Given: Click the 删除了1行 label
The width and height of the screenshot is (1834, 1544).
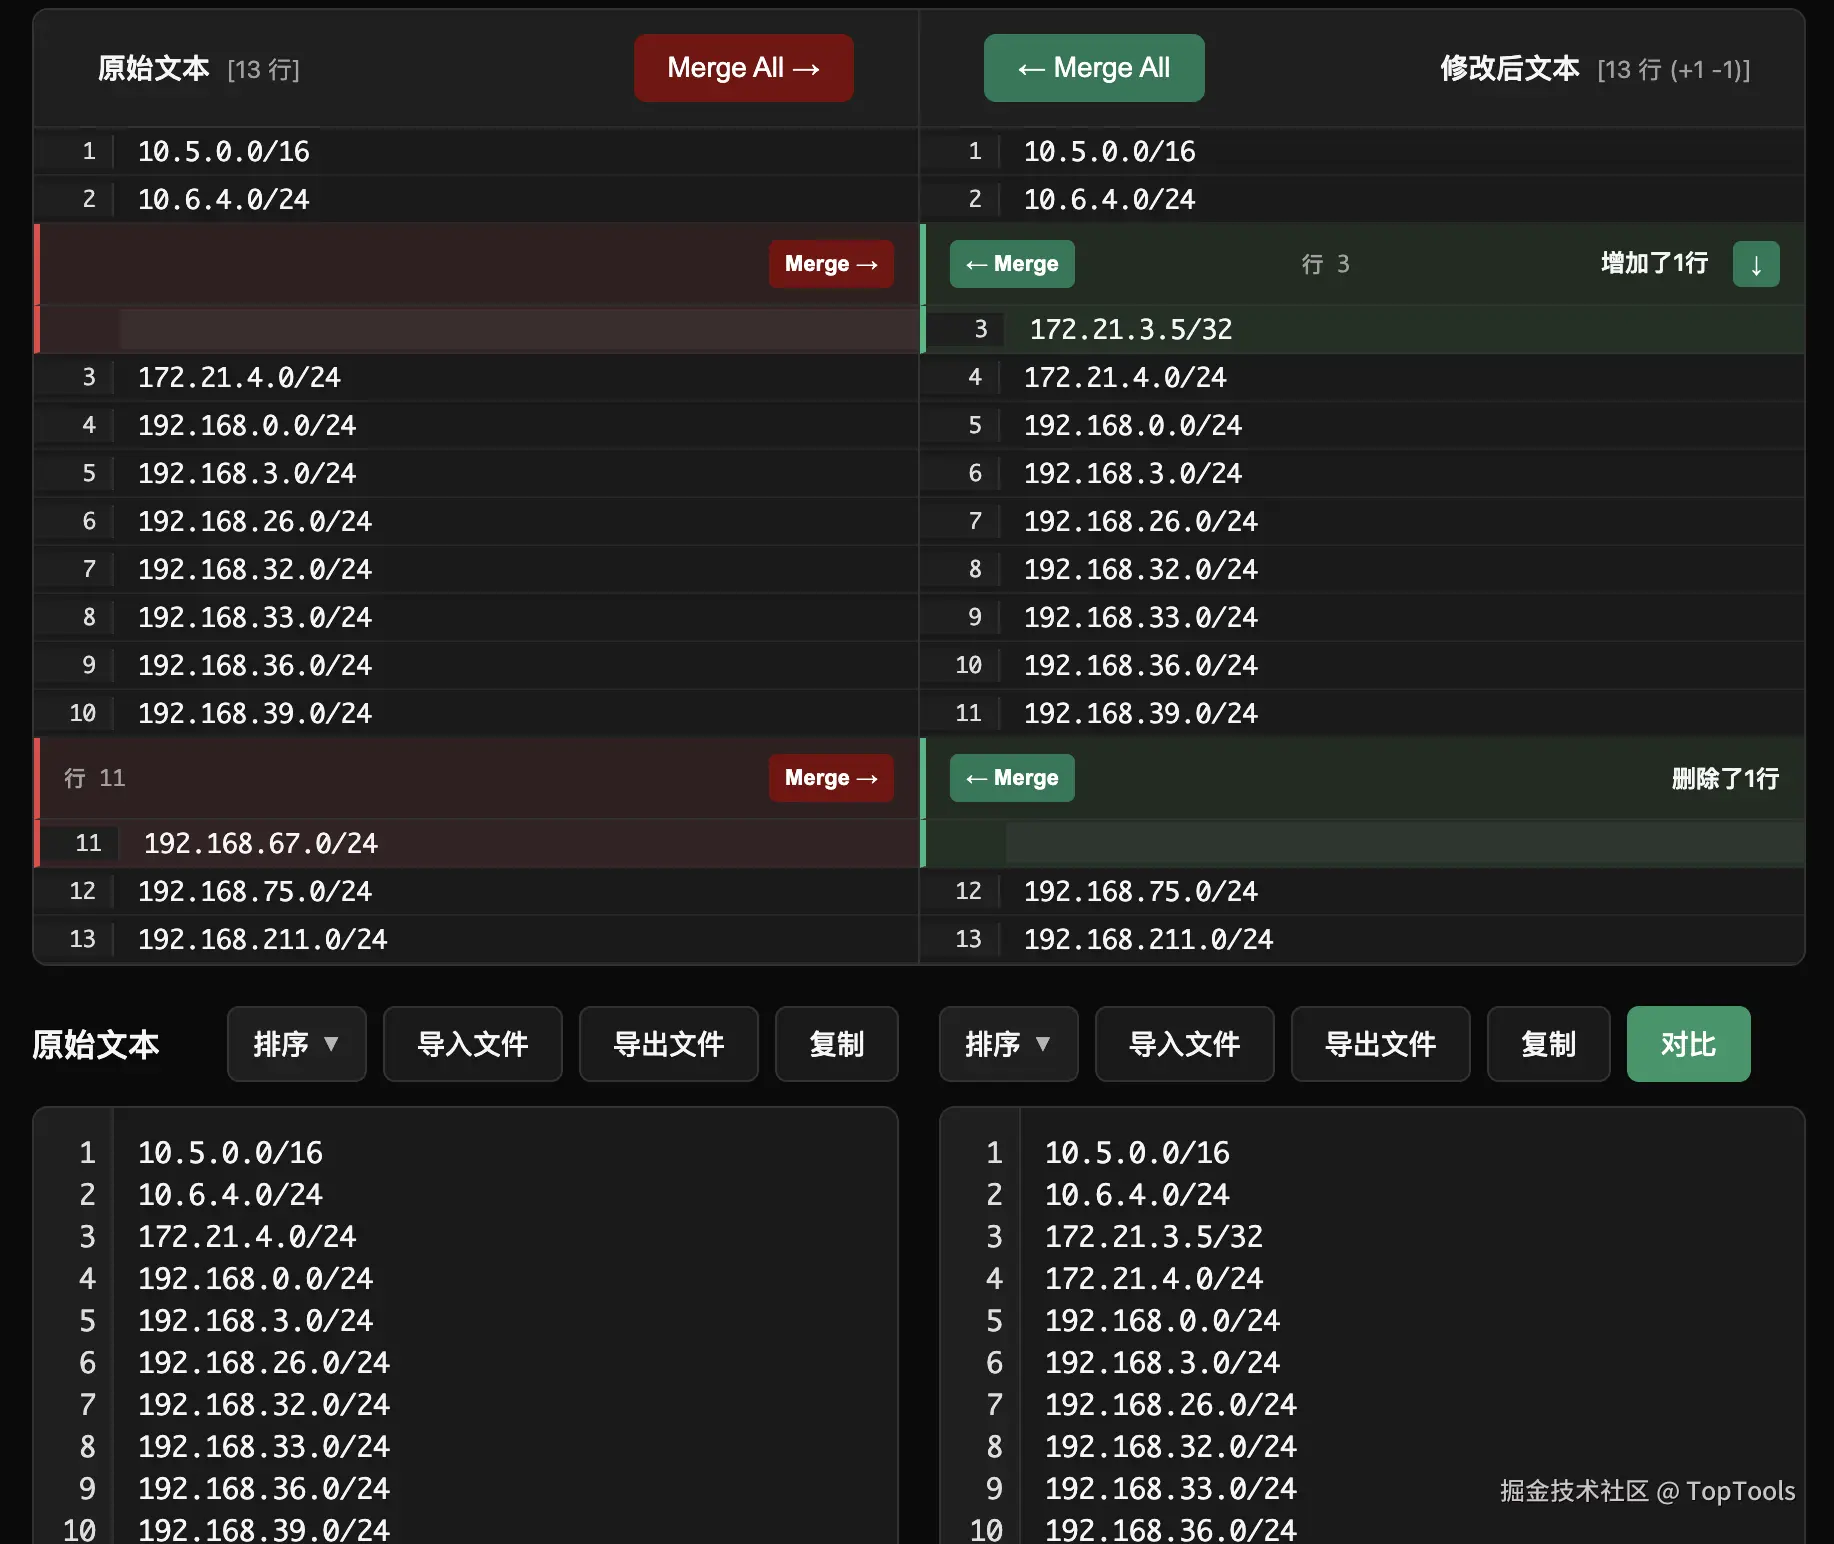Looking at the screenshot, I should (x=1725, y=778).
